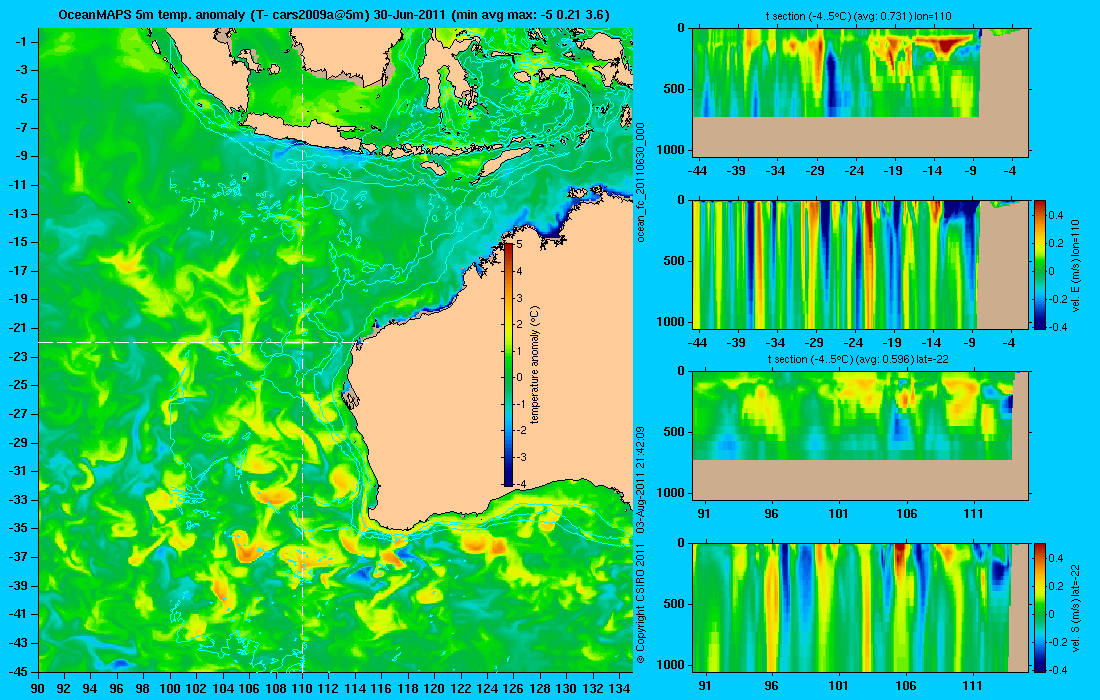Screen dimensions: 1100x700
Task: Click the vertical dashed line at longitude 110
Action: point(302,350)
